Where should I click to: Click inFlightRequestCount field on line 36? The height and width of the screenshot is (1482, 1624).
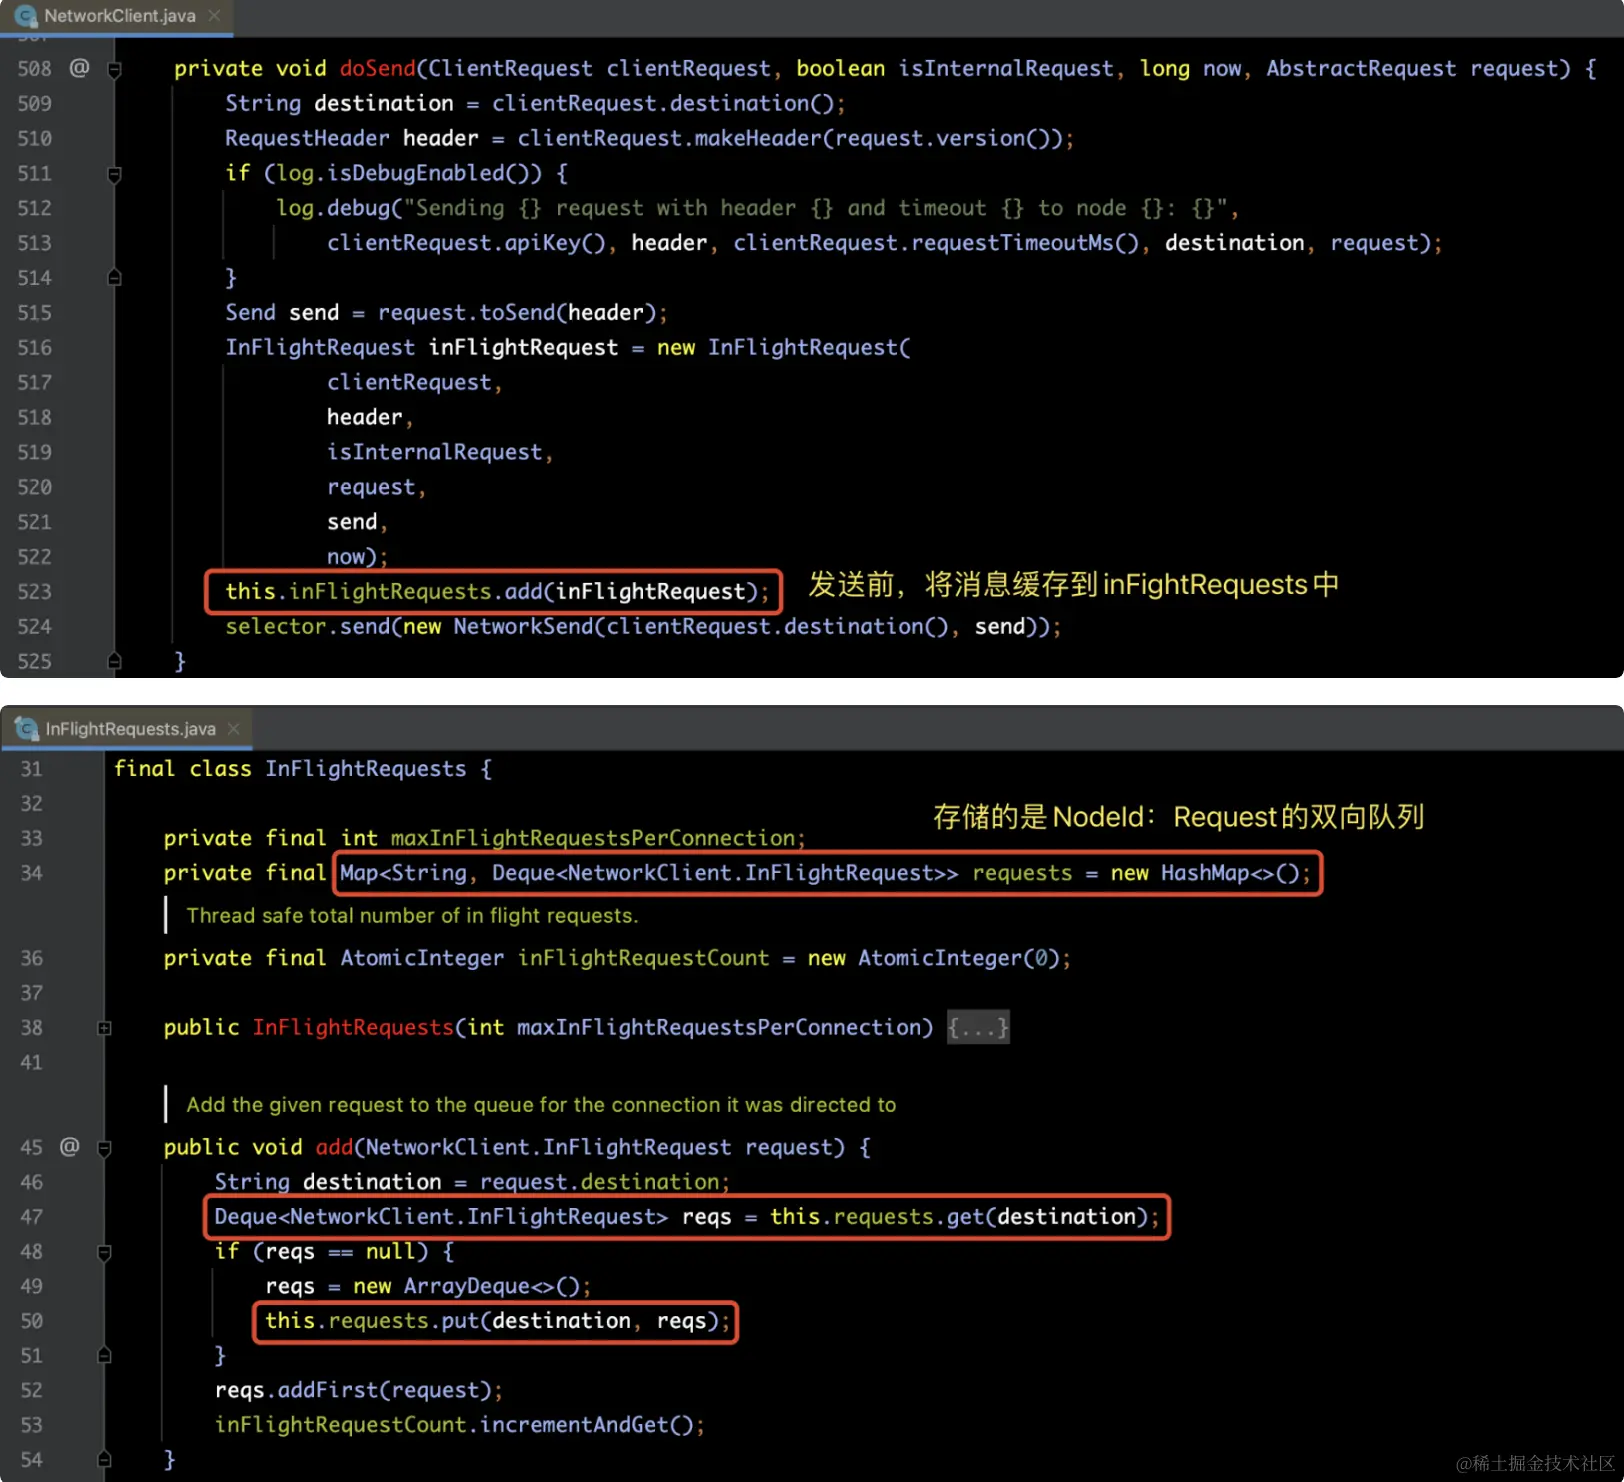[x=643, y=958]
